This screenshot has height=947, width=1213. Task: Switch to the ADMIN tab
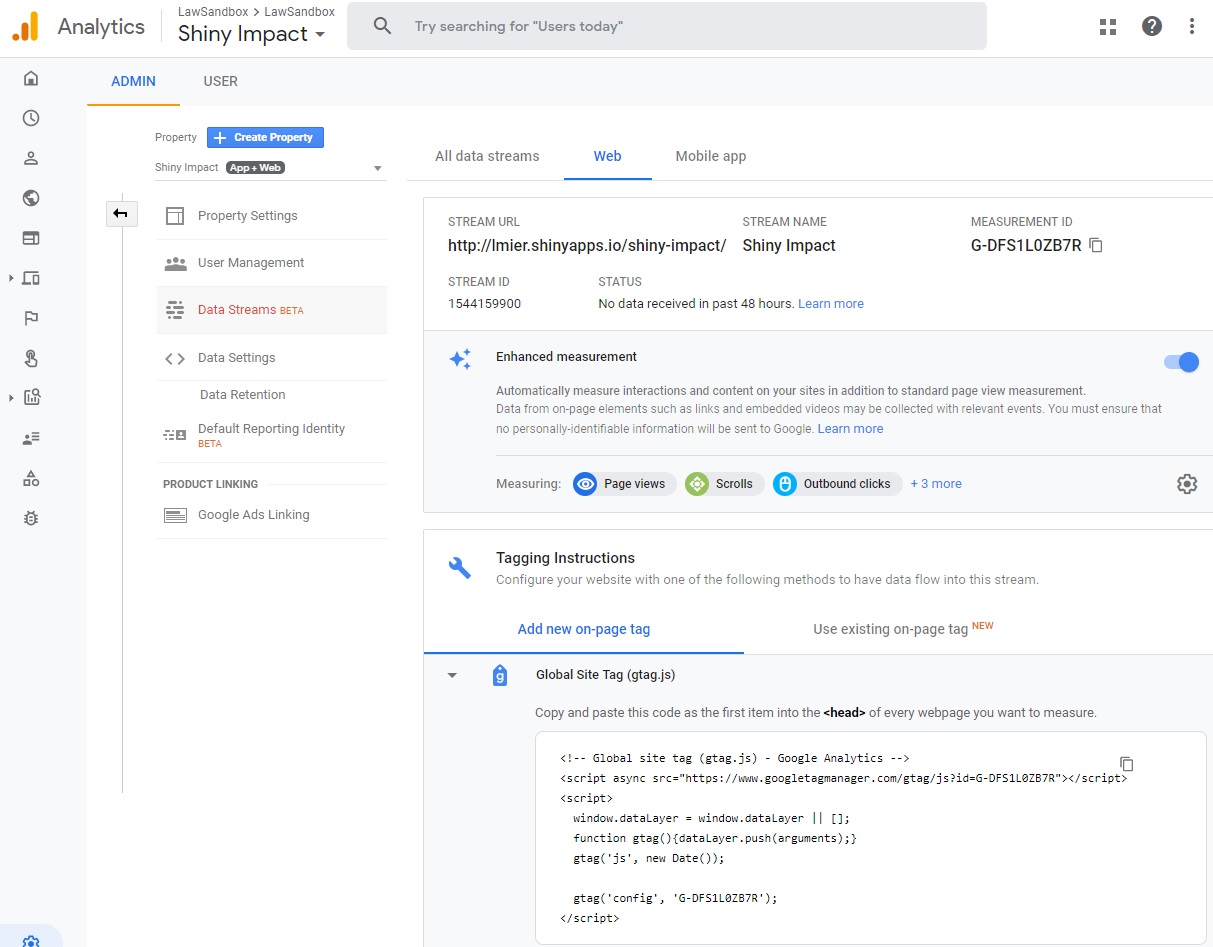[133, 81]
